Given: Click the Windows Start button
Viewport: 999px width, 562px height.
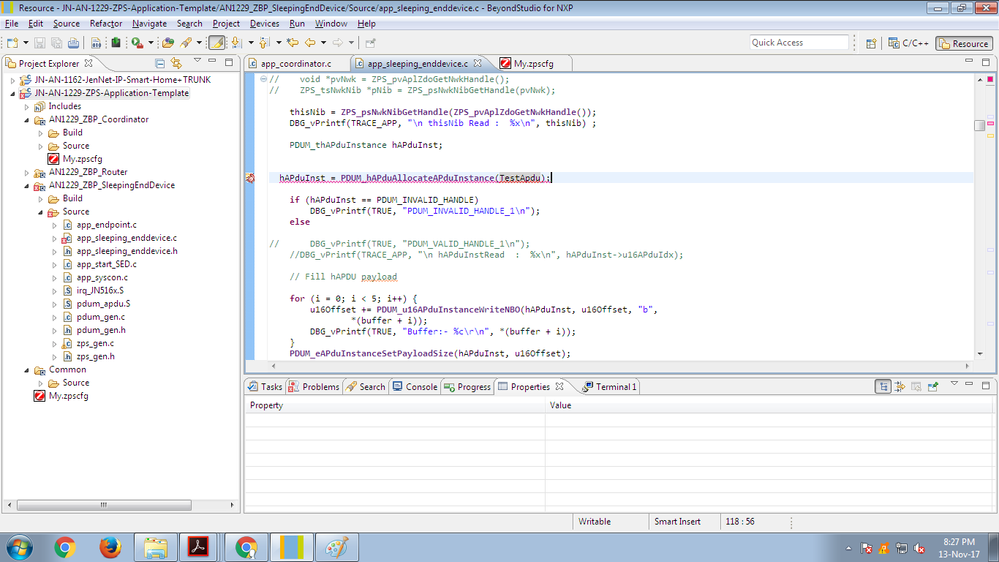Looking at the screenshot, I should (20, 547).
